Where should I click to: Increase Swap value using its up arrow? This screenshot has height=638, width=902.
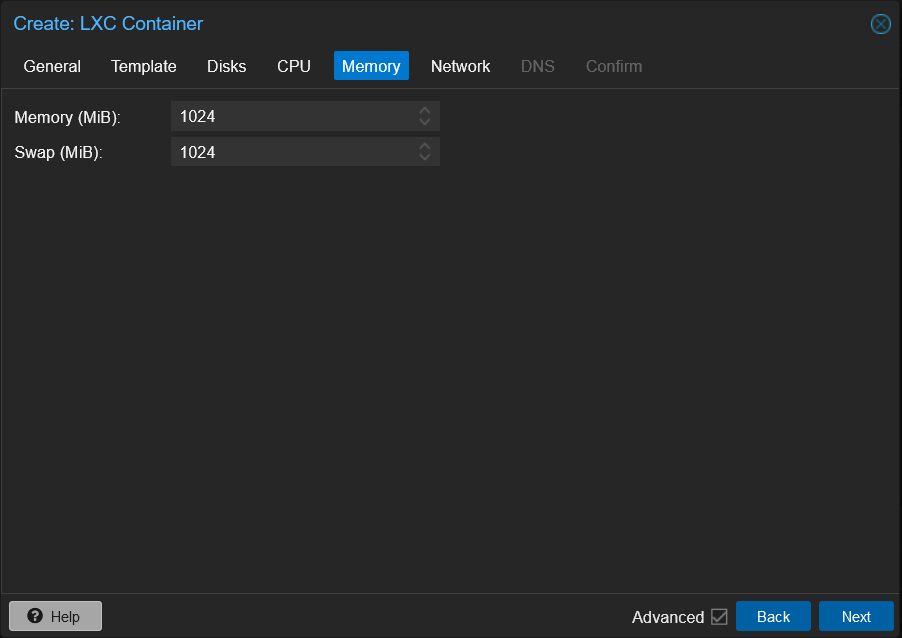coord(424,147)
